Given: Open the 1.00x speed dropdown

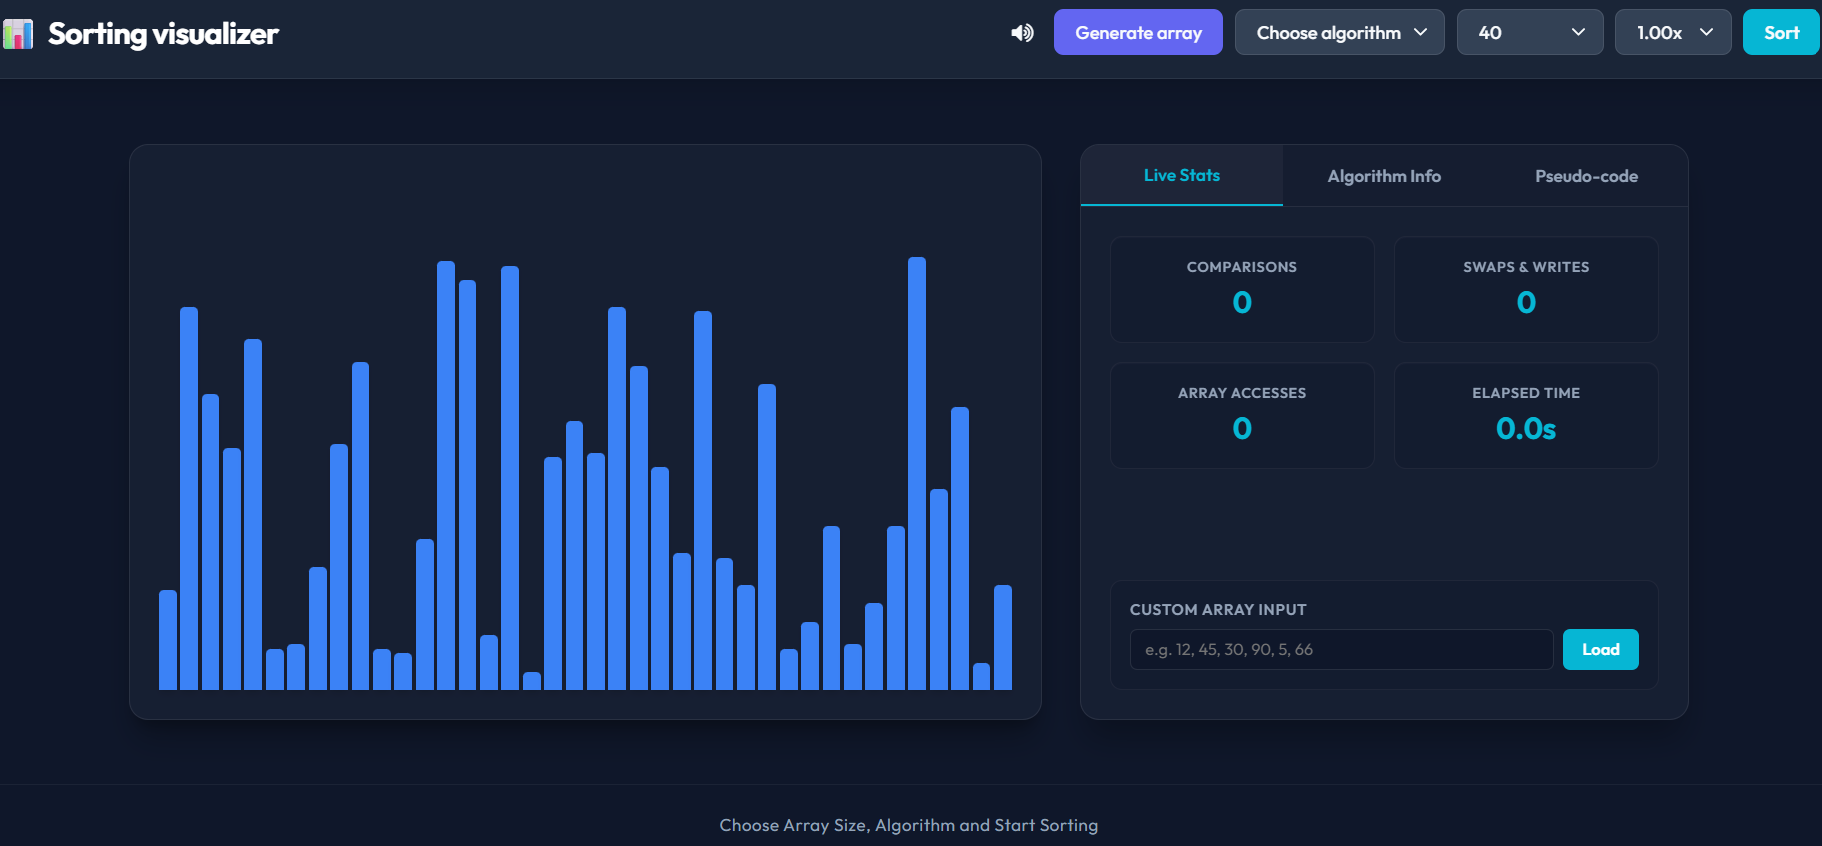Looking at the screenshot, I should [1673, 32].
